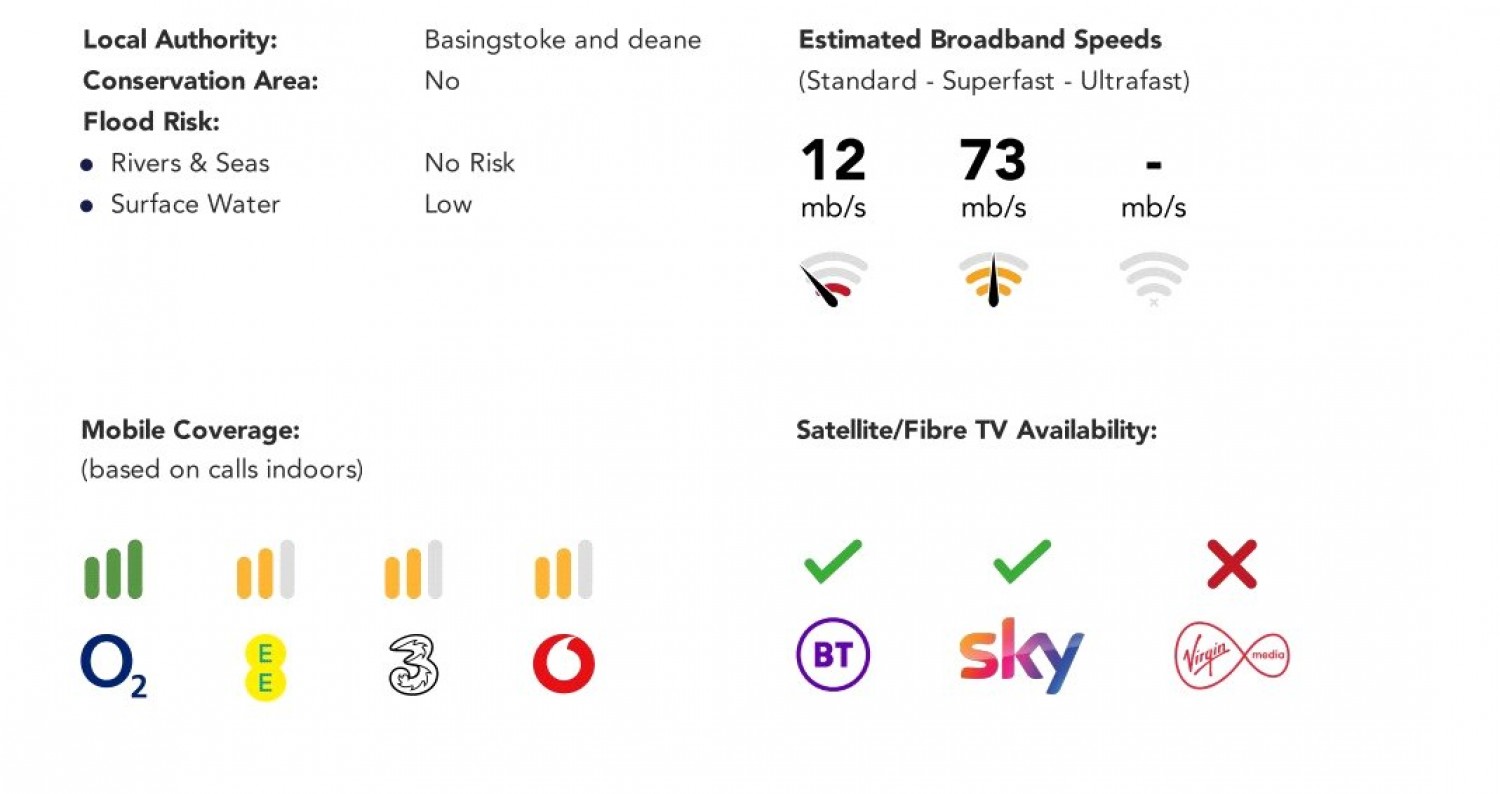Click the Basingstoke and deane text

coord(563,40)
